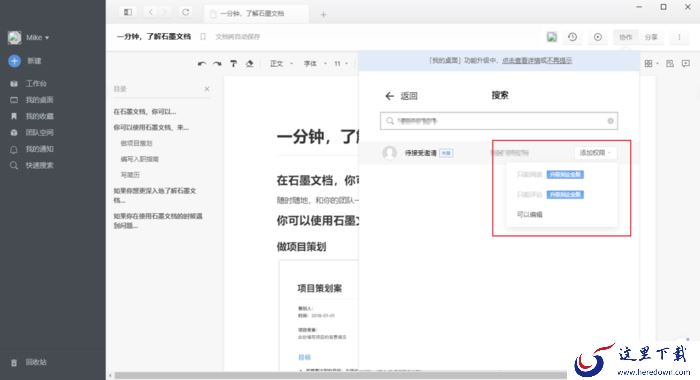Screen dimensions: 700x380
Task: Click the collaborator search input field
Action: point(499,121)
